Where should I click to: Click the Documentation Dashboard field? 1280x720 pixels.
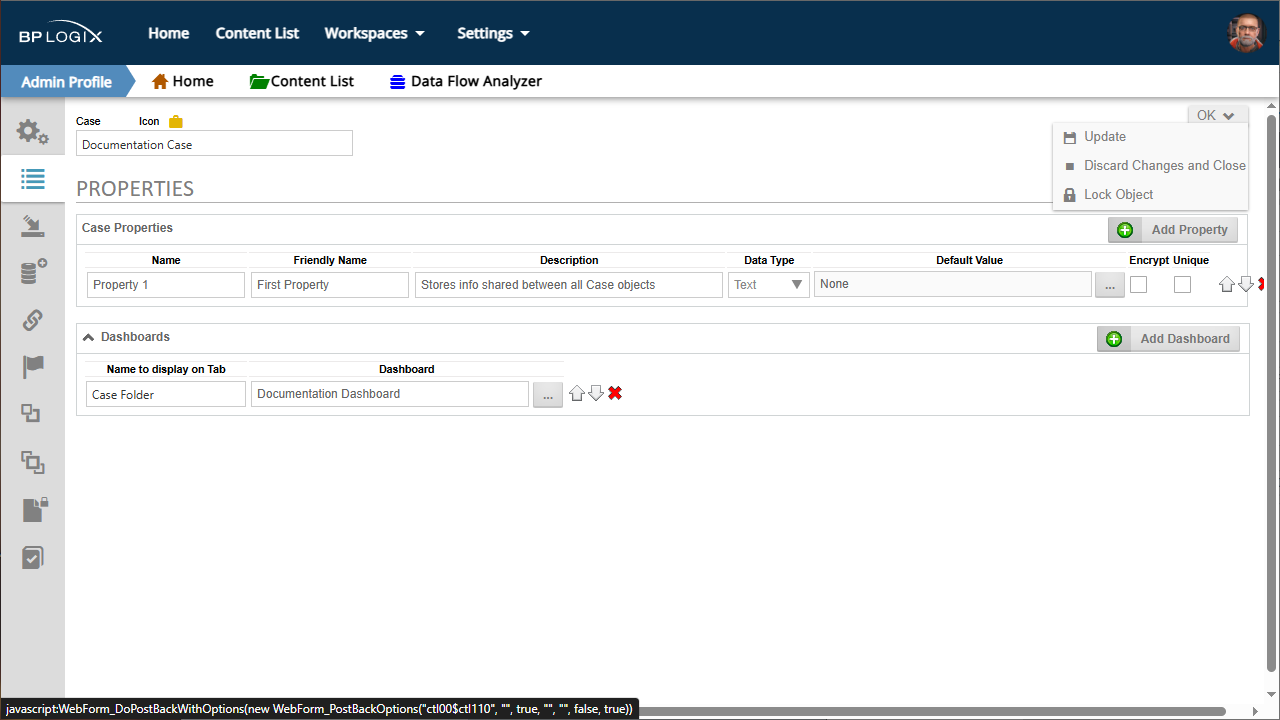pyautogui.click(x=390, y=394)
